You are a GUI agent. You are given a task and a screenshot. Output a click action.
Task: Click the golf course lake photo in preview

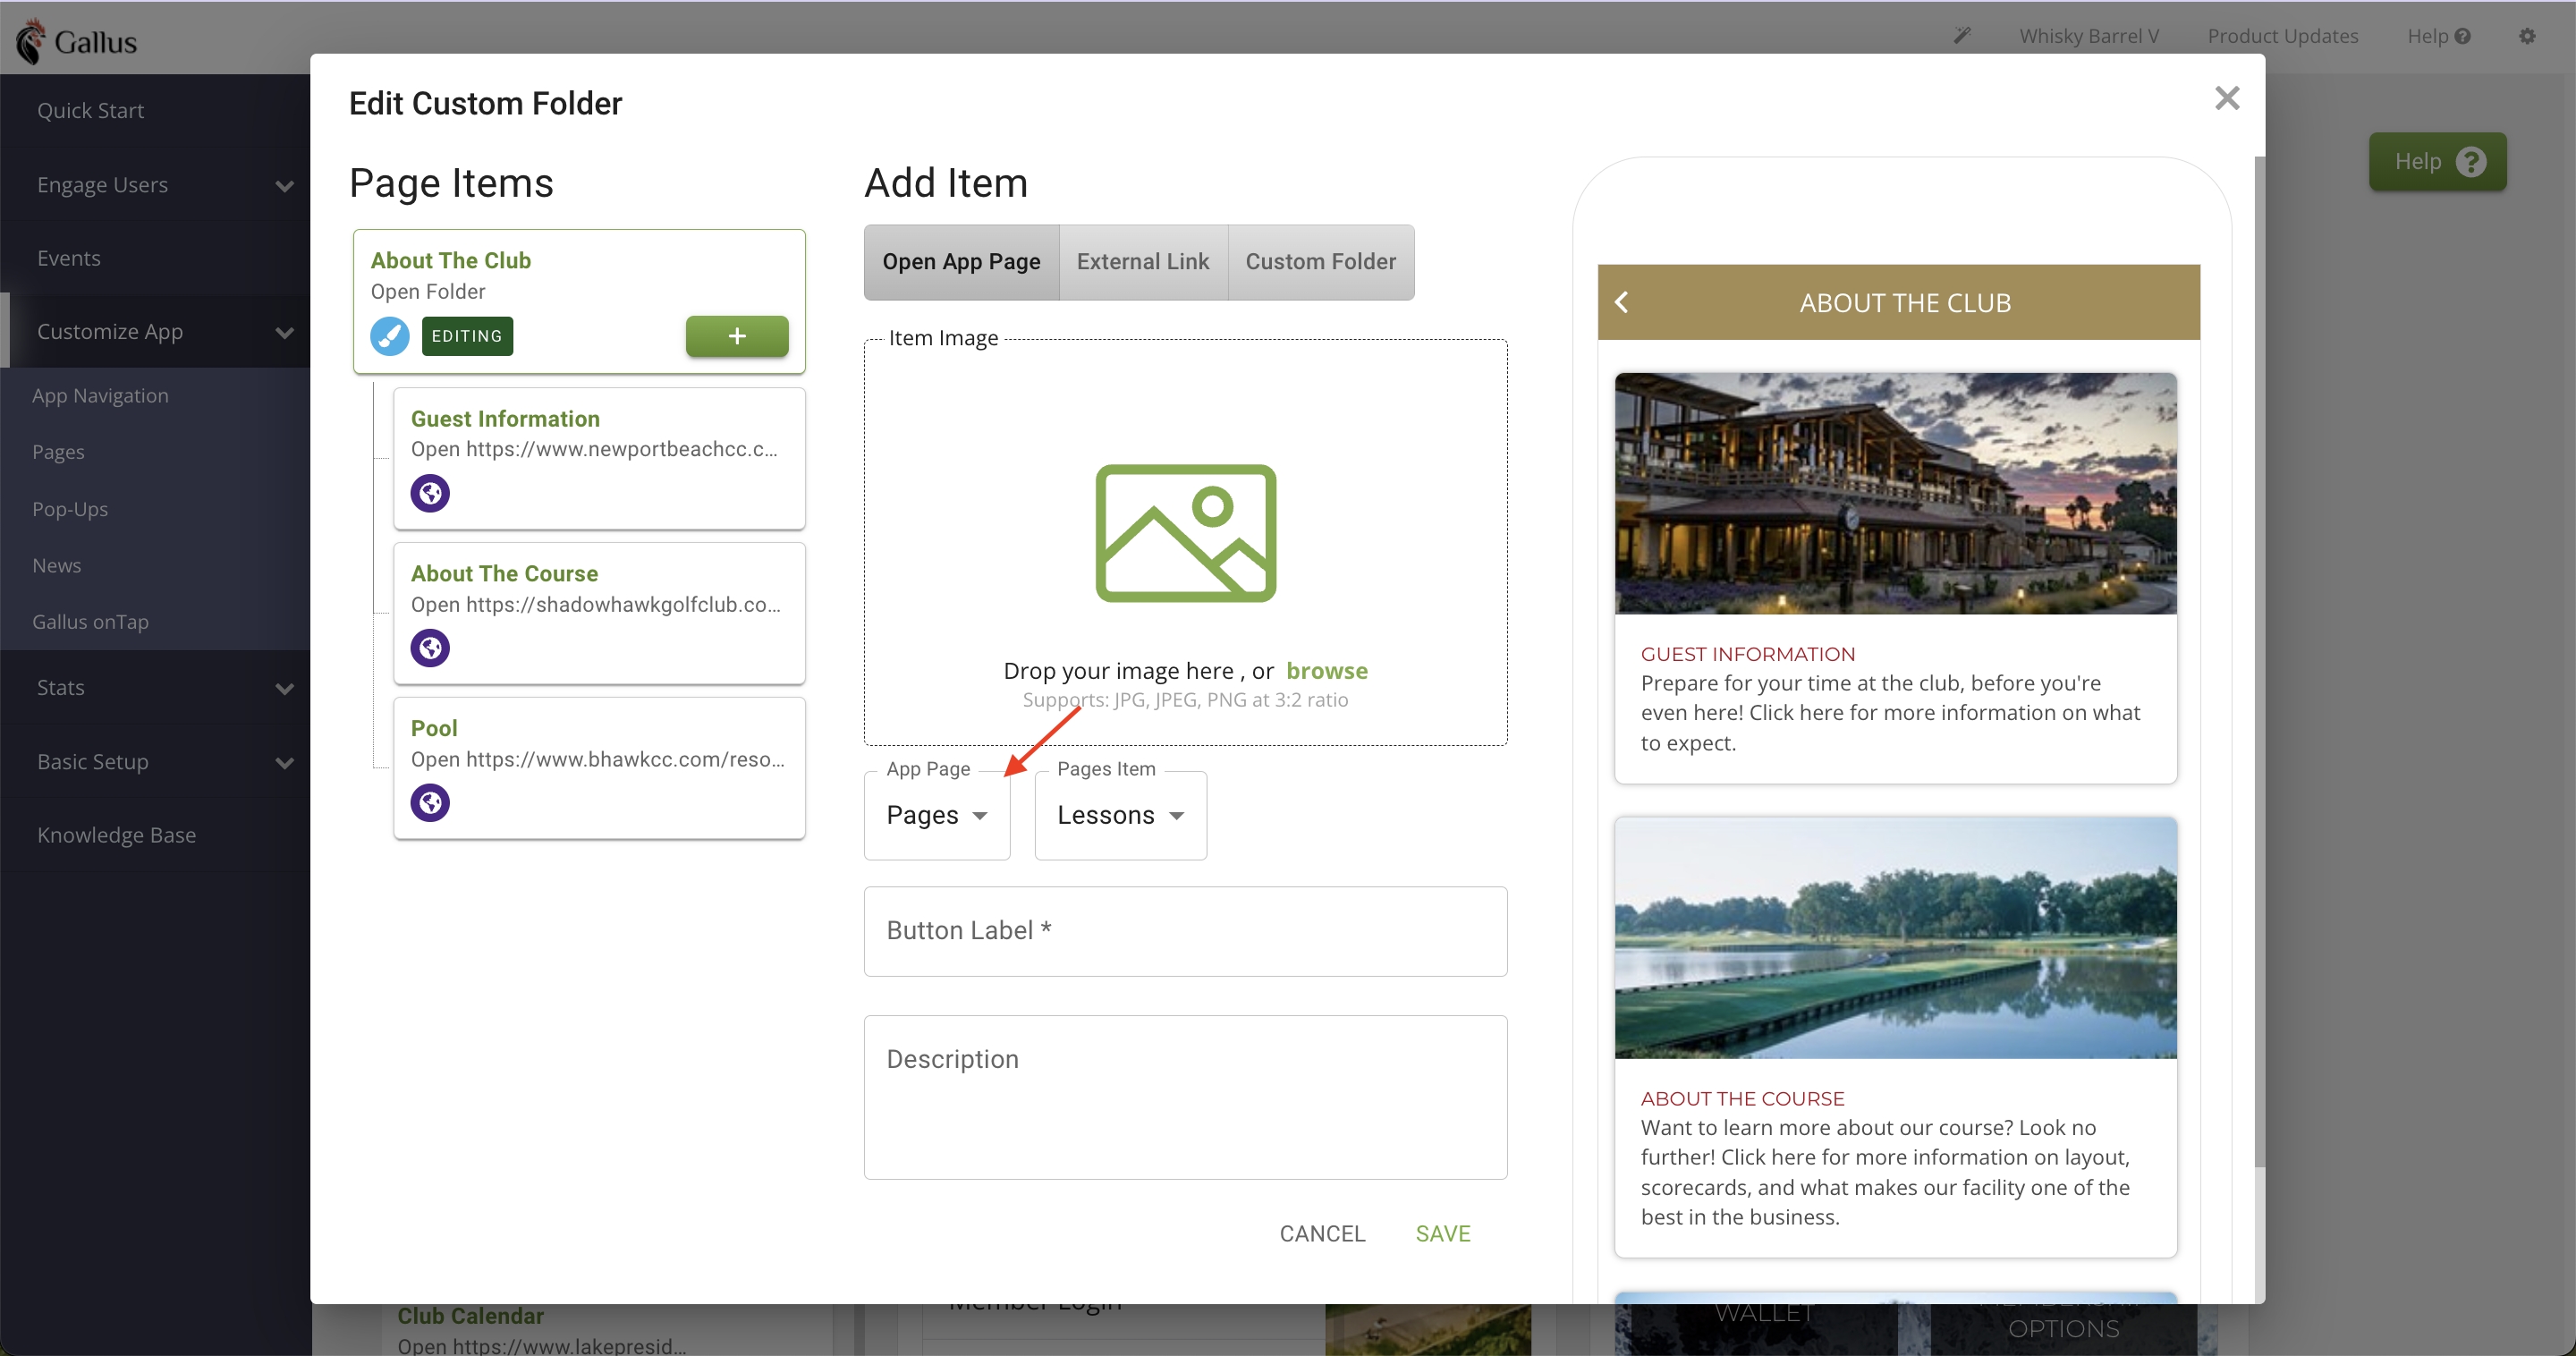click(x=1896, y=938)
